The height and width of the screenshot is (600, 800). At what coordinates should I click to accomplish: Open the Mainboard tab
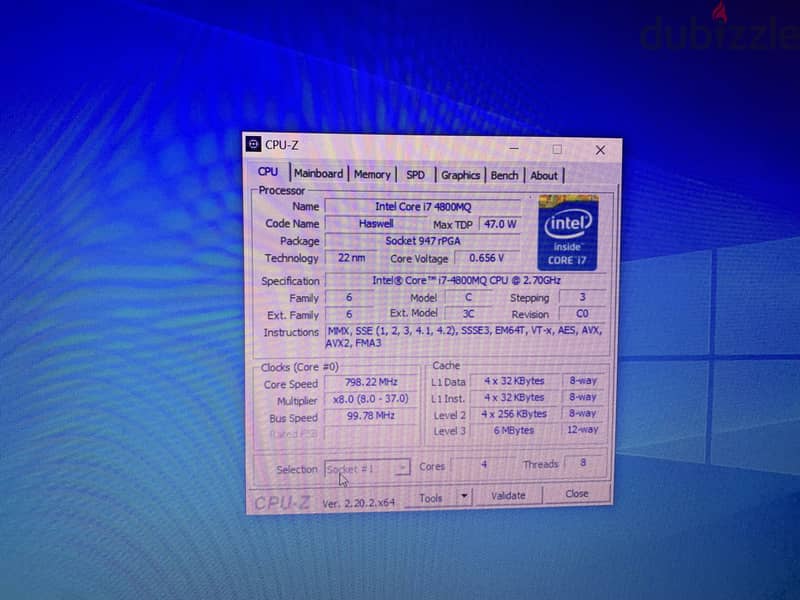pos(318,174)
